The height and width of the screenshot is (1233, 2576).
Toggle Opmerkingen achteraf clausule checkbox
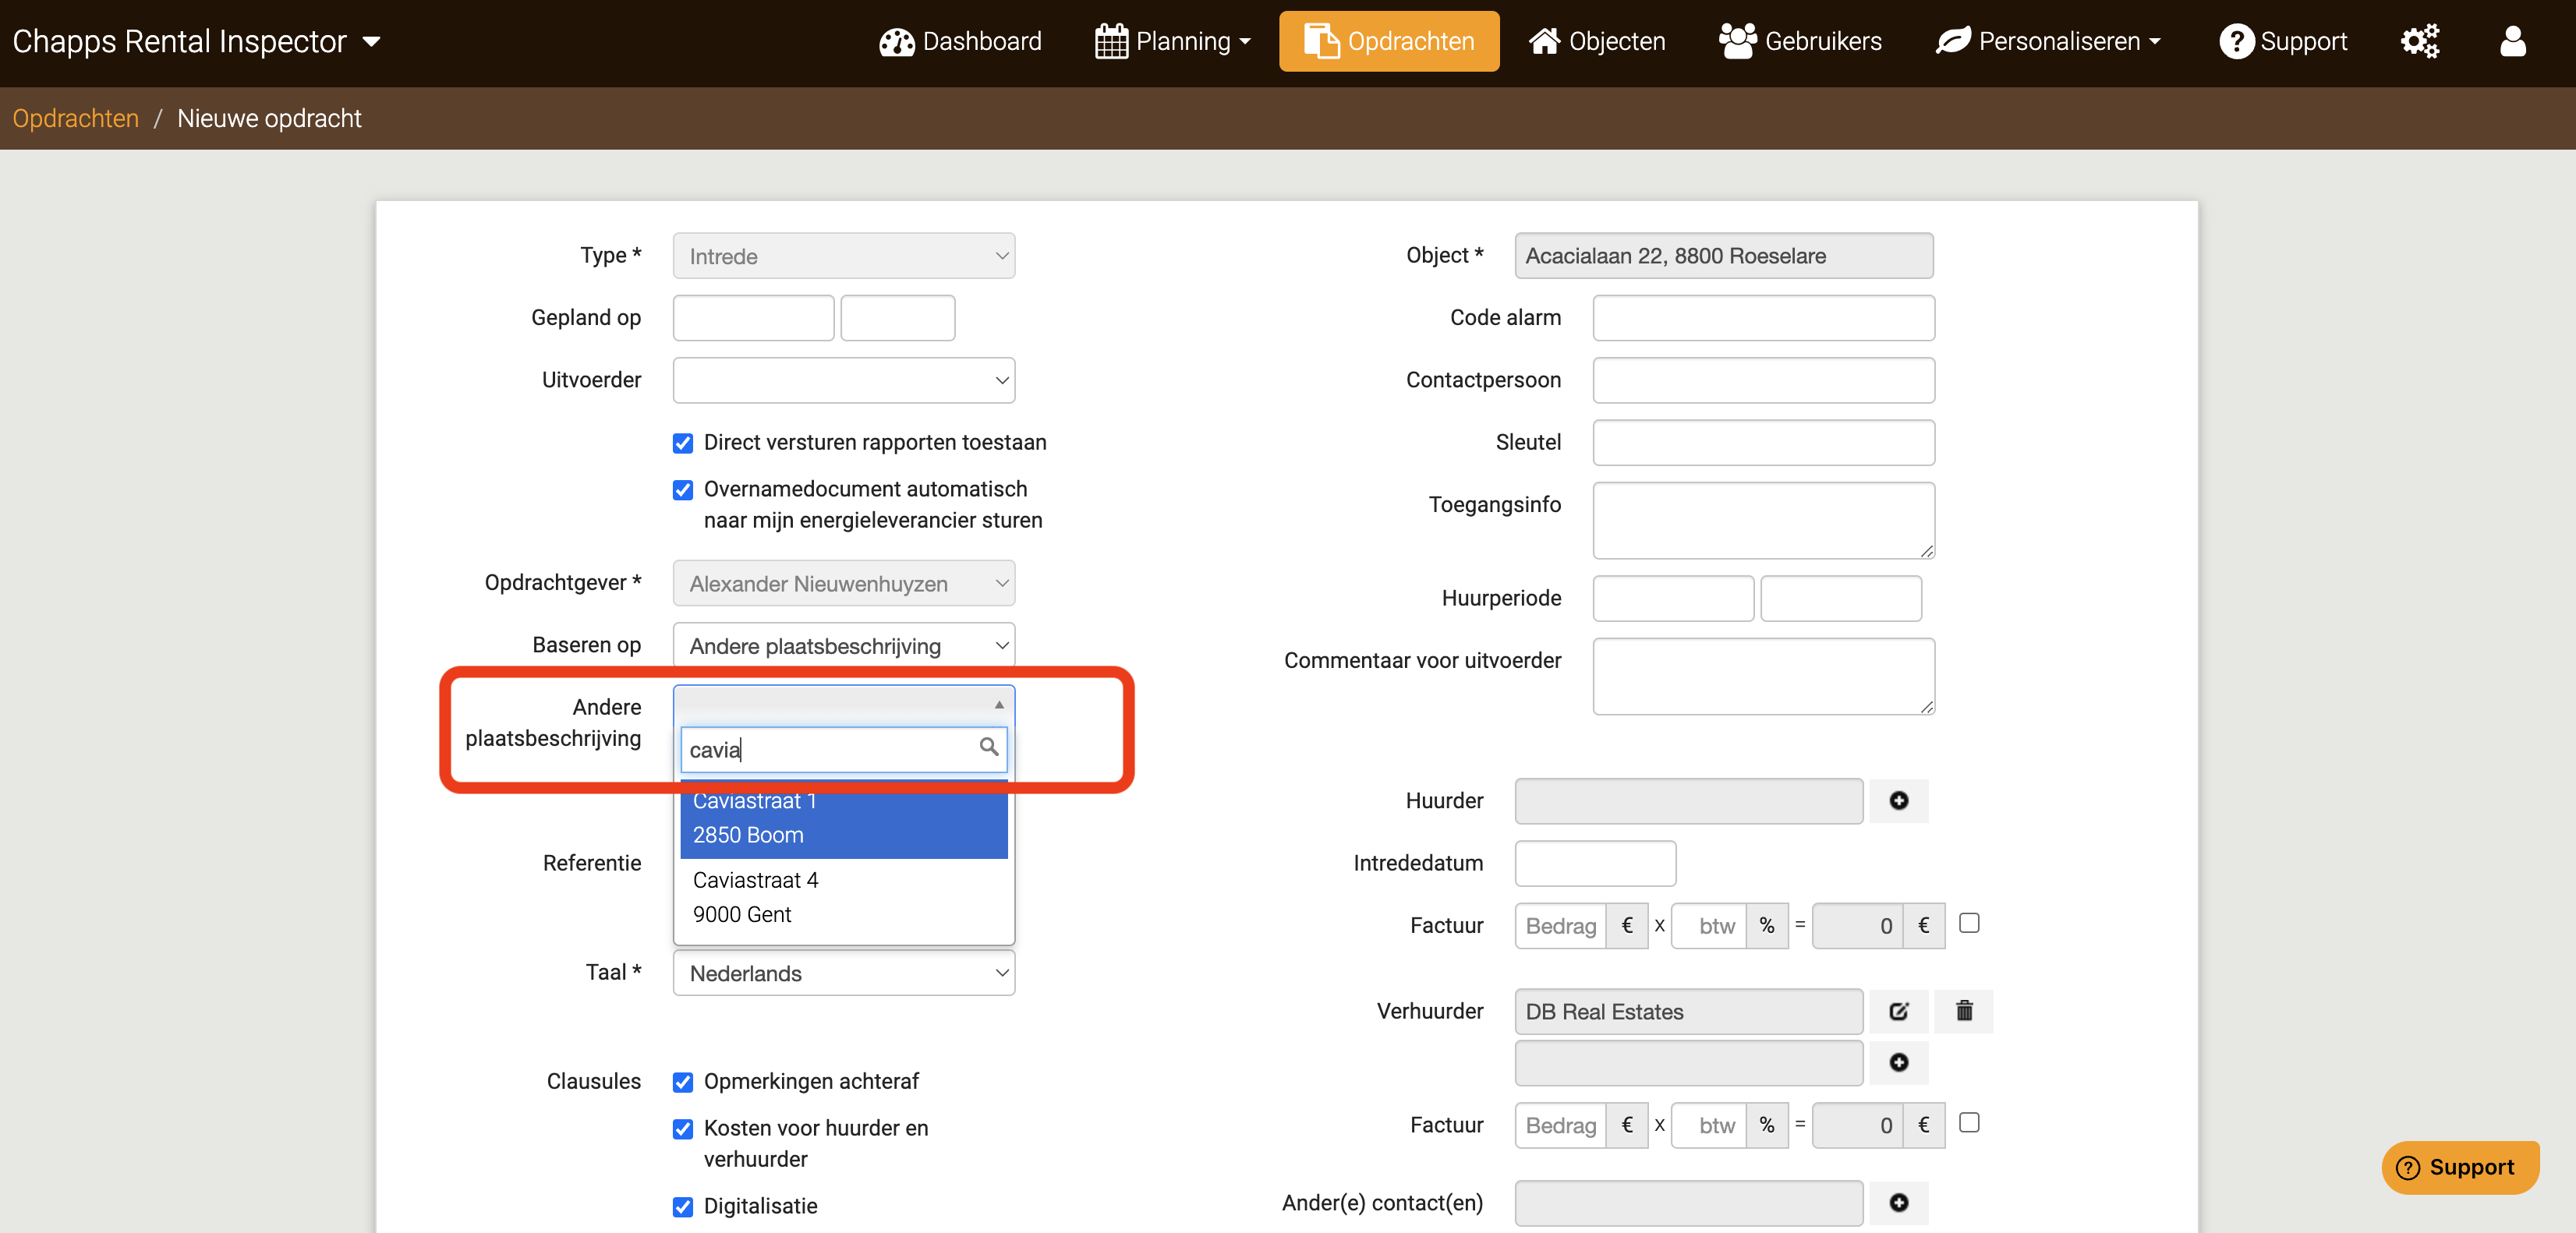683,1082
